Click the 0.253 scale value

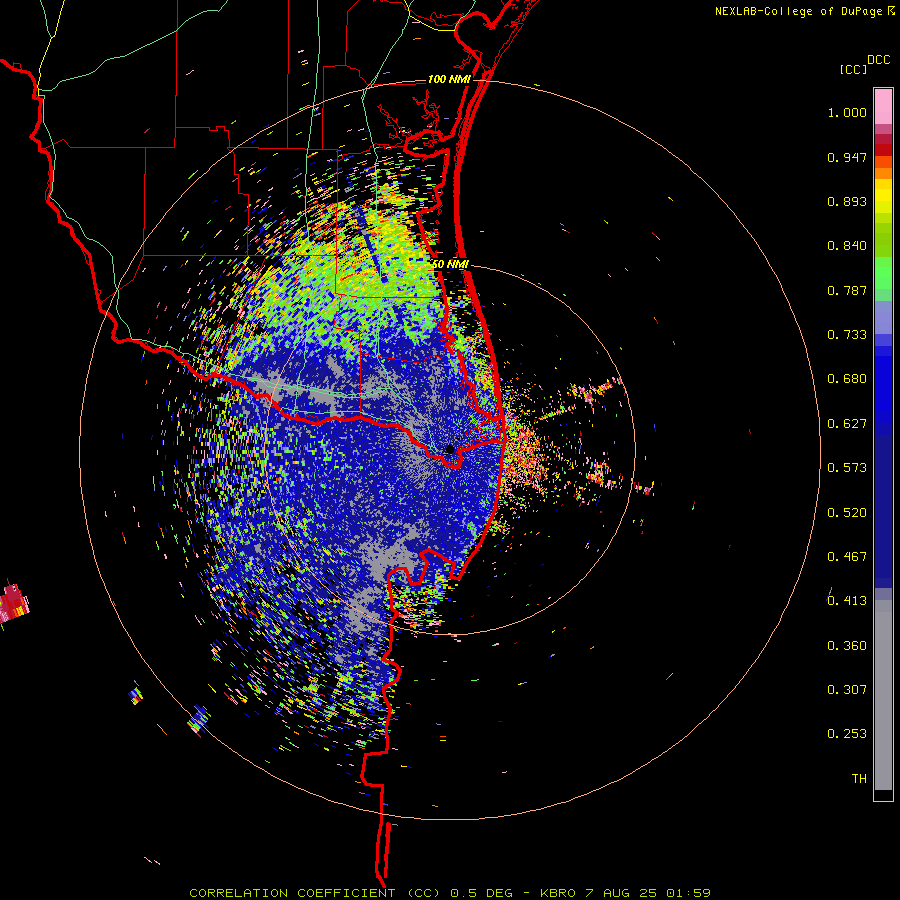[x=847, y=734]
